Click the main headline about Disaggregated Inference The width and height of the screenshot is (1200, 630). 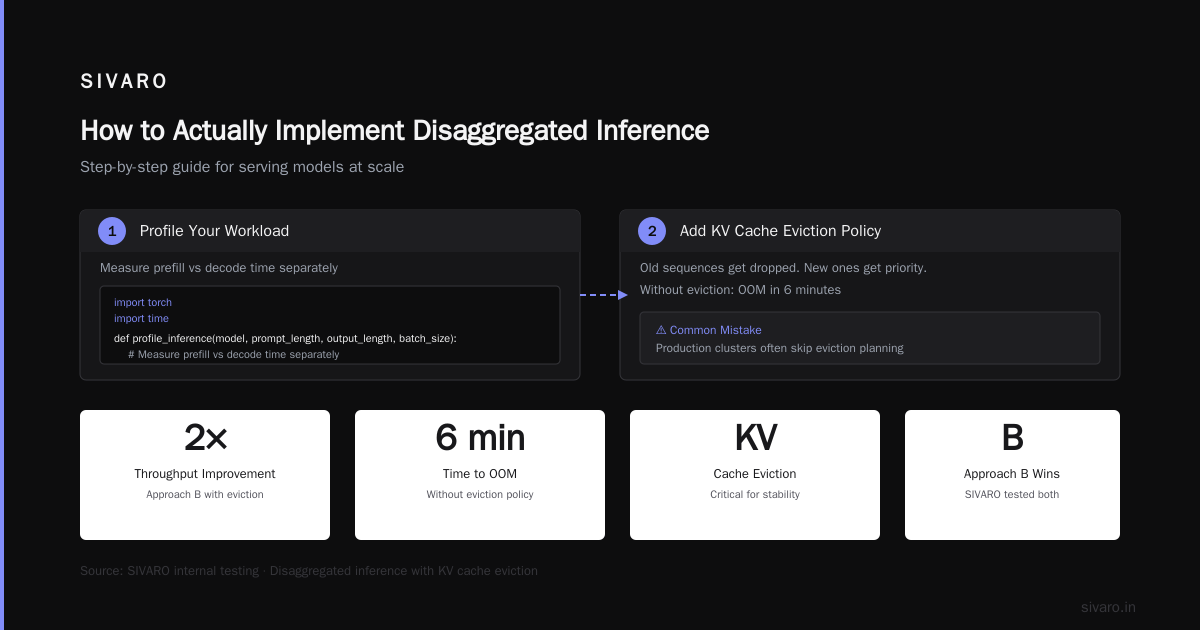coord(395,131)
